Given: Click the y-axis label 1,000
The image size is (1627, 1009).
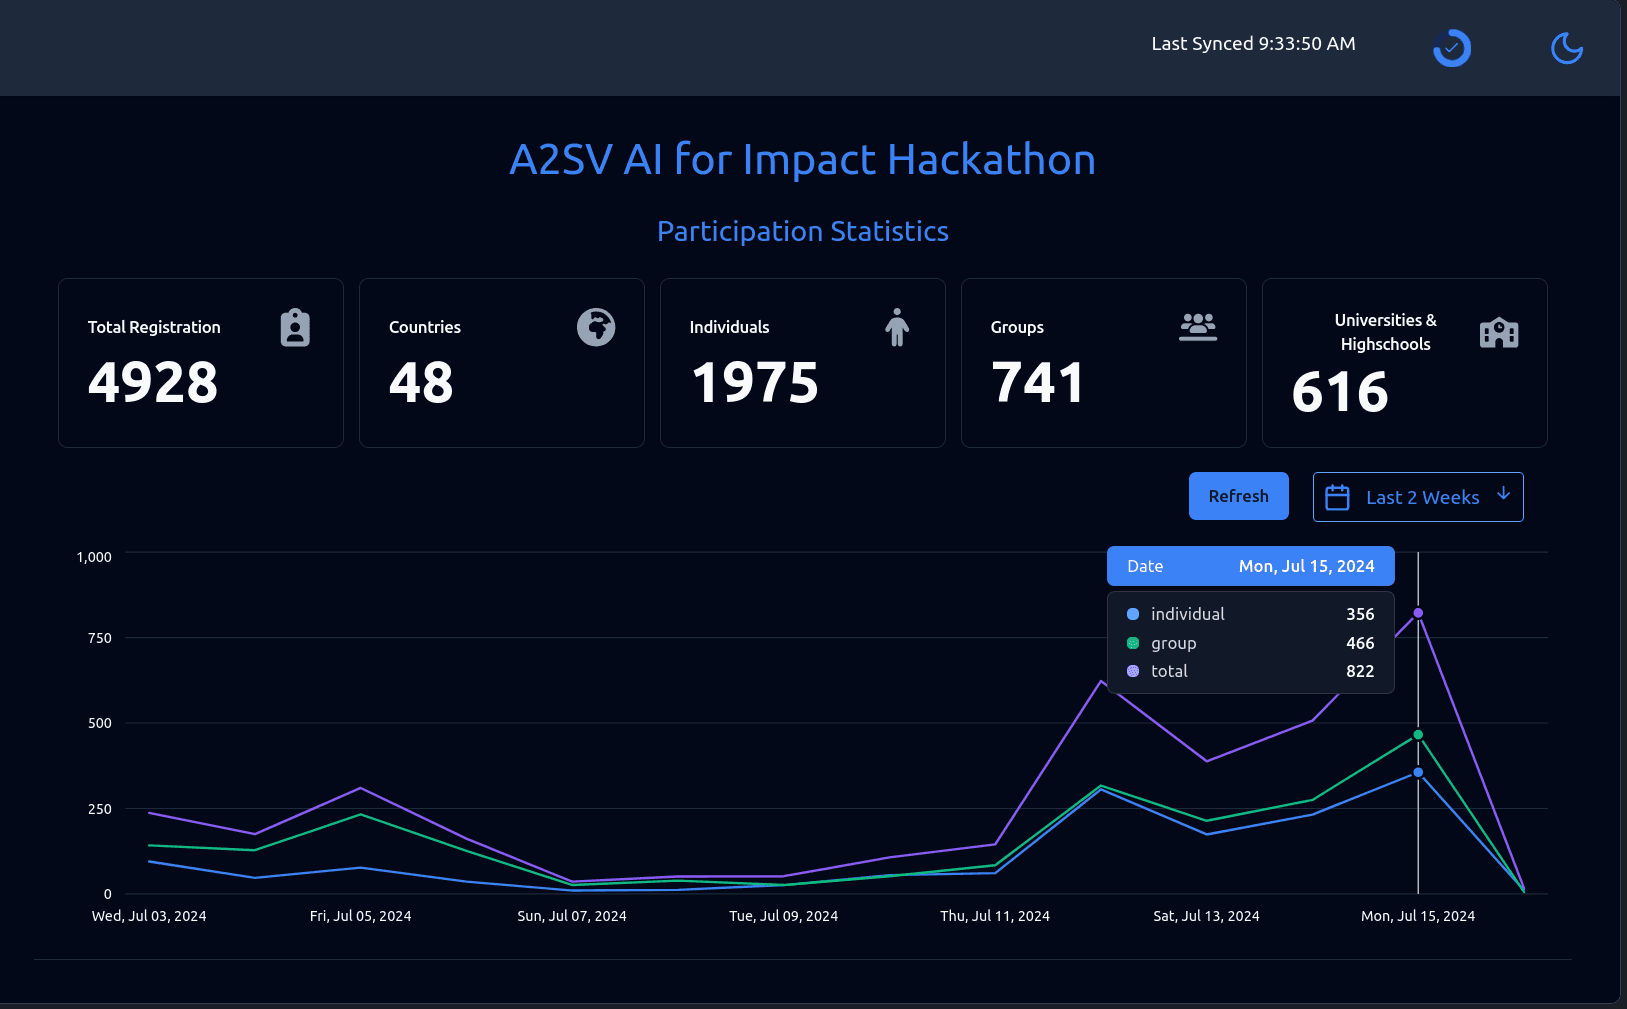Looking at the screenshot, I should tap(94, 557).
